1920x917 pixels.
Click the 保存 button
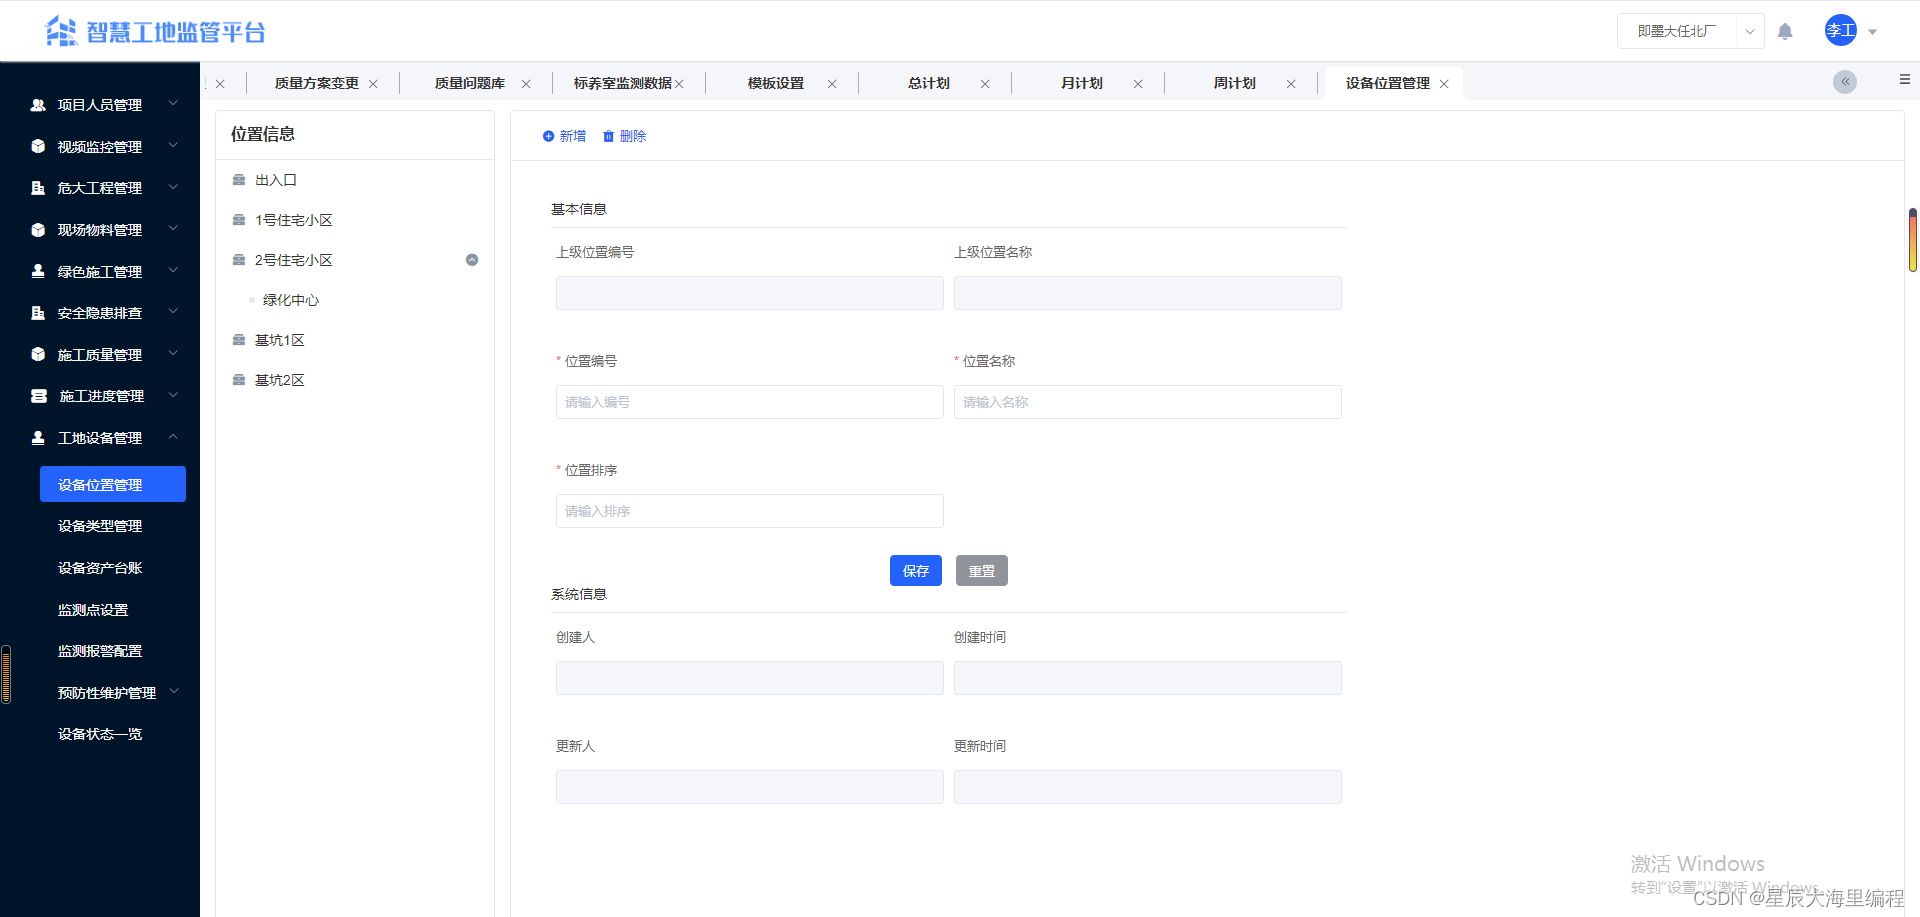point(916,571)
